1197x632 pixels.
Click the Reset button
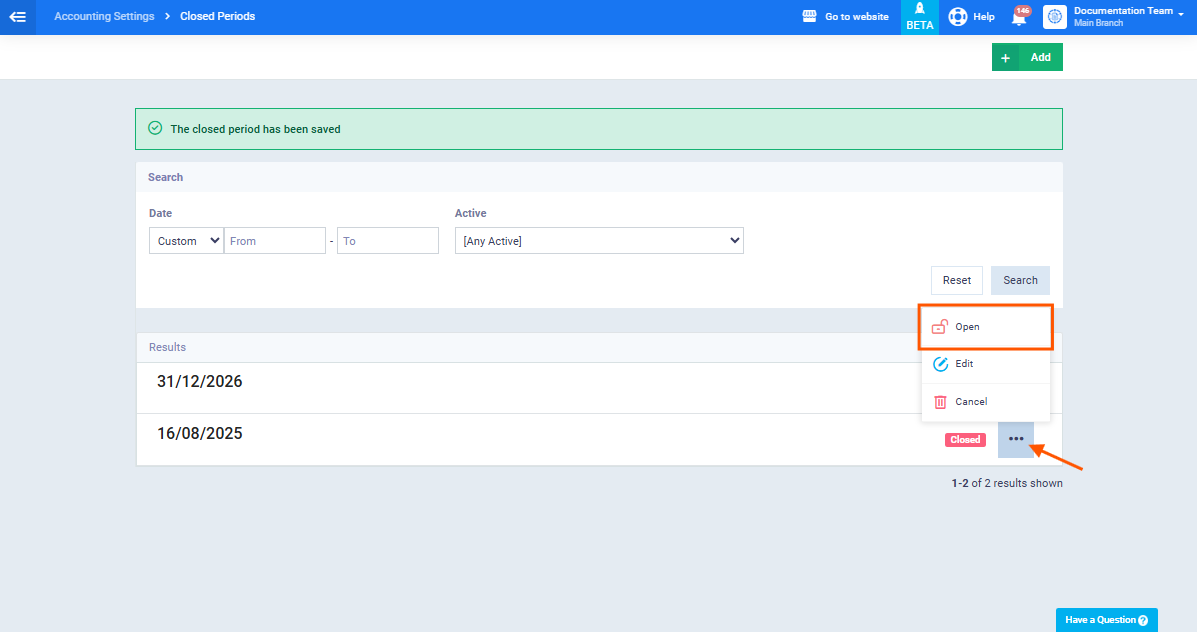pos(957,280)
